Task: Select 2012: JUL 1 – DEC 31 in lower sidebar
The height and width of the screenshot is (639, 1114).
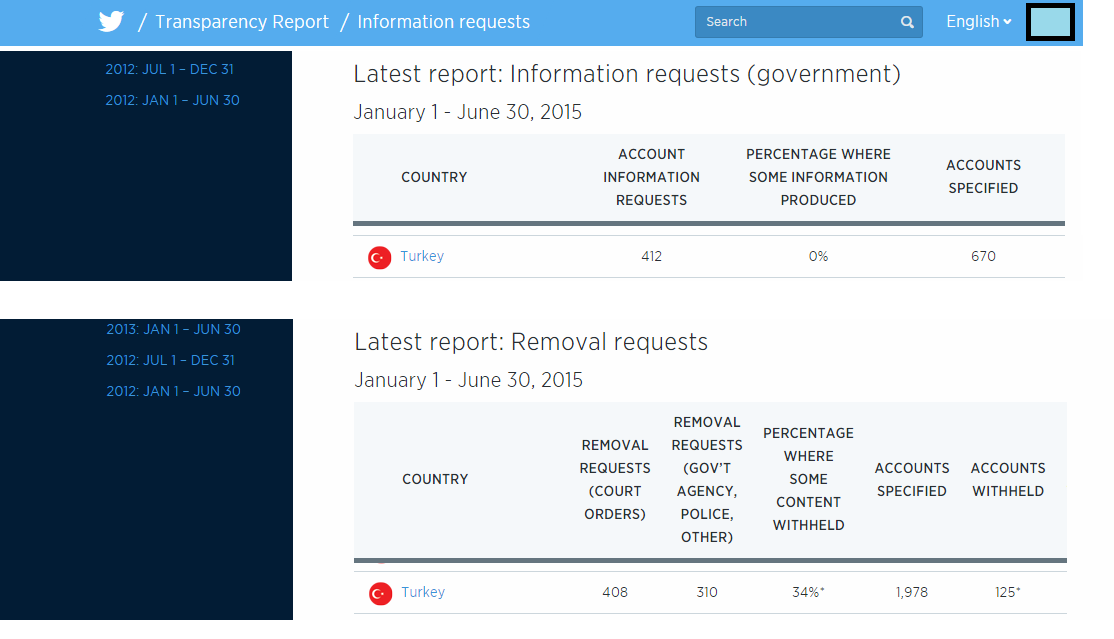Action: pos(171,360)
